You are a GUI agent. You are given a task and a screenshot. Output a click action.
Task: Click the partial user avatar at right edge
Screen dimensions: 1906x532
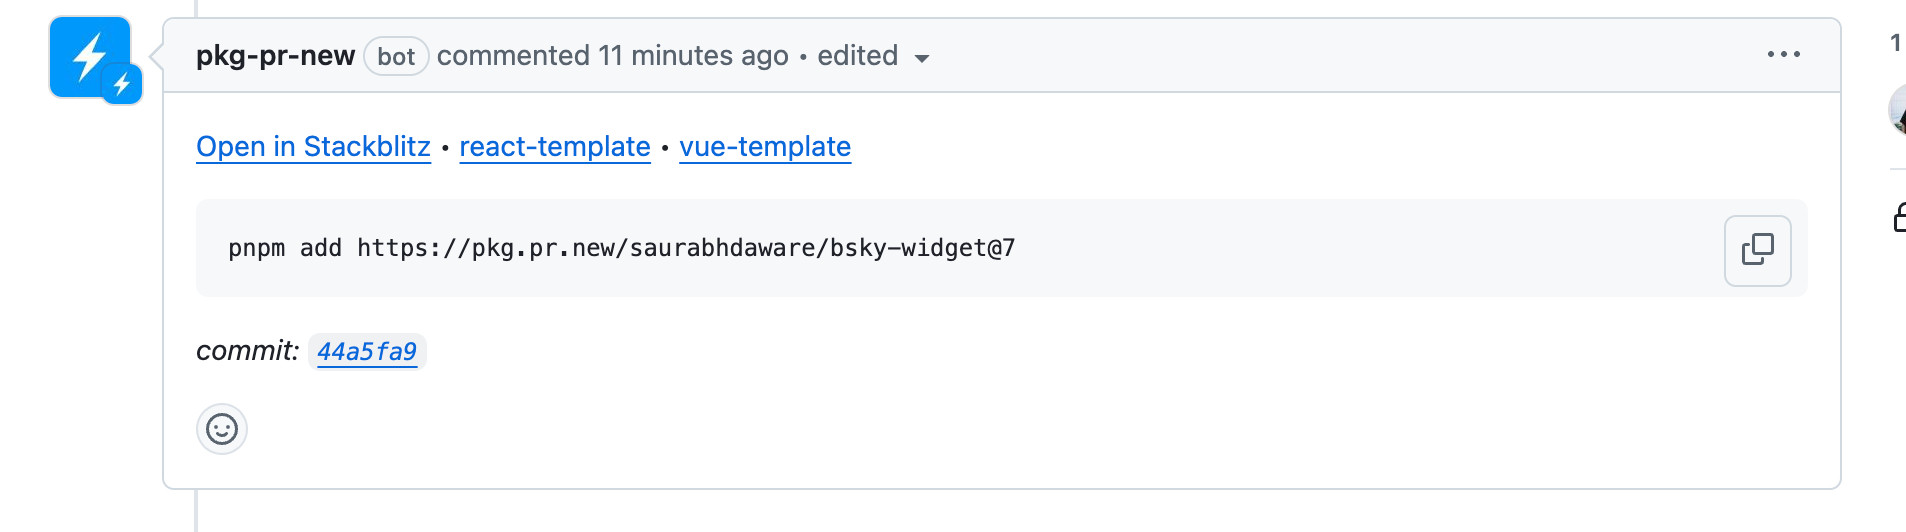[1897, 108]
